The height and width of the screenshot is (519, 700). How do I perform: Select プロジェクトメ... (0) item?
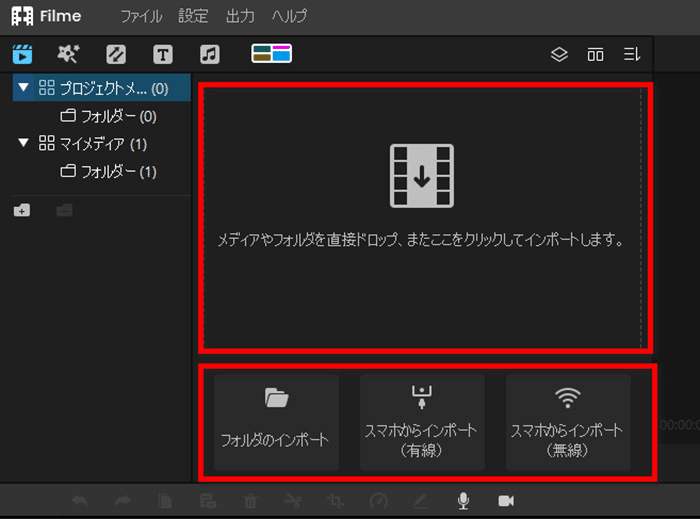(x=102, y=88)
